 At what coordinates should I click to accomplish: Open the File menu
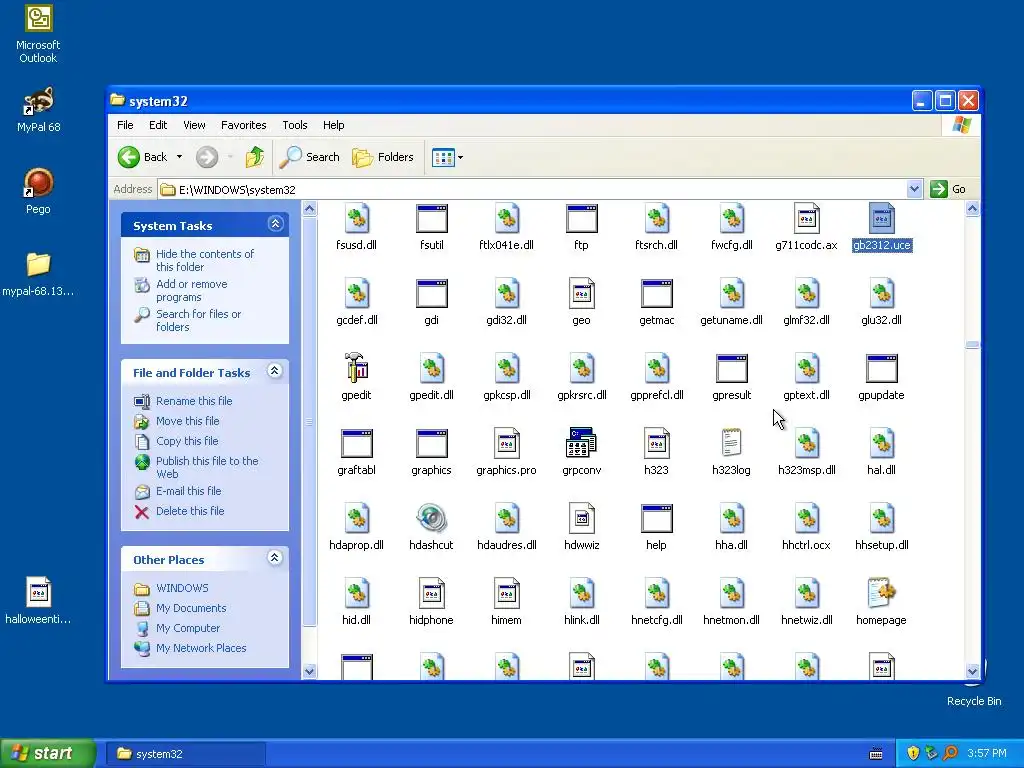click(x=125, y=125)
